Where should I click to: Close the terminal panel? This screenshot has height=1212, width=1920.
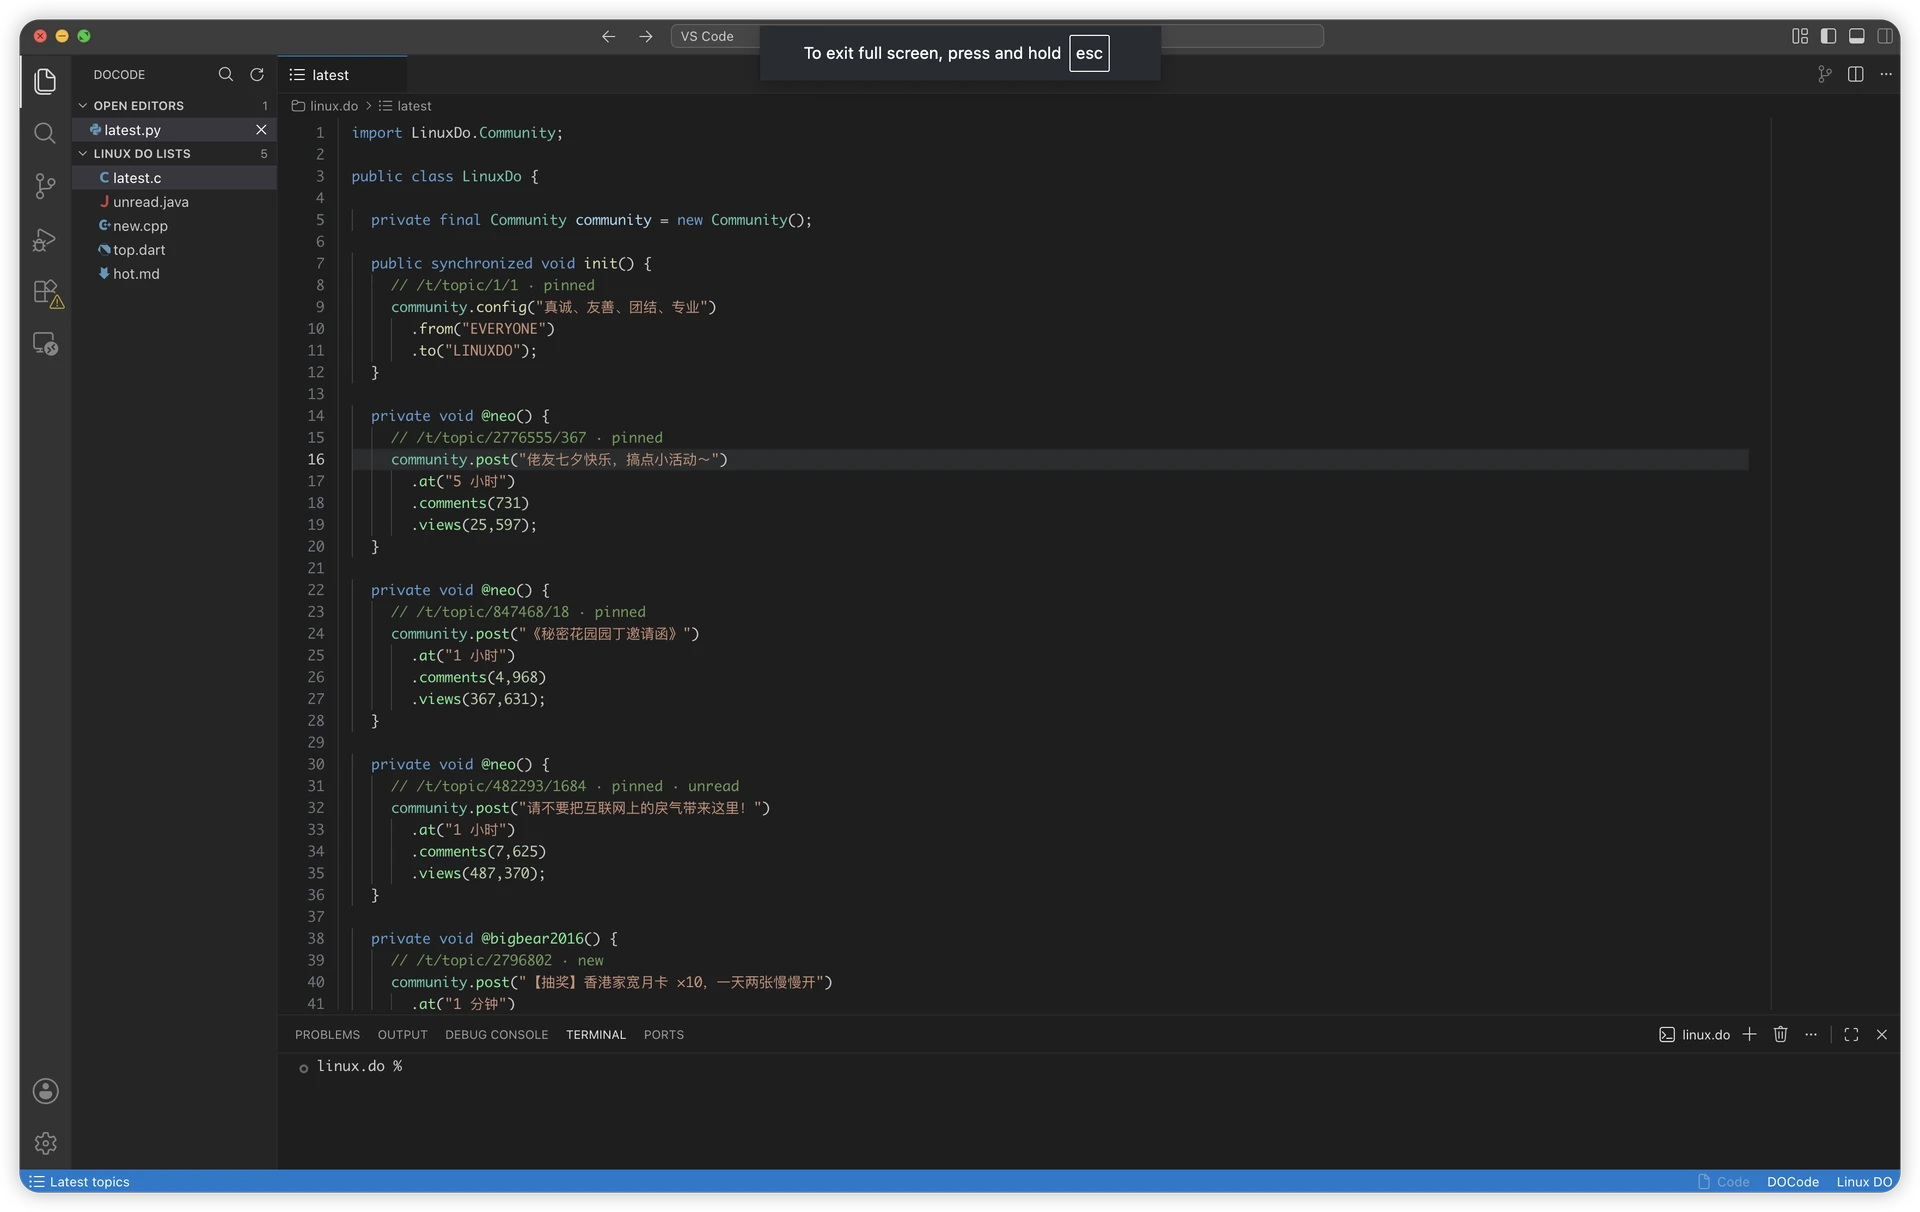1882,1035
